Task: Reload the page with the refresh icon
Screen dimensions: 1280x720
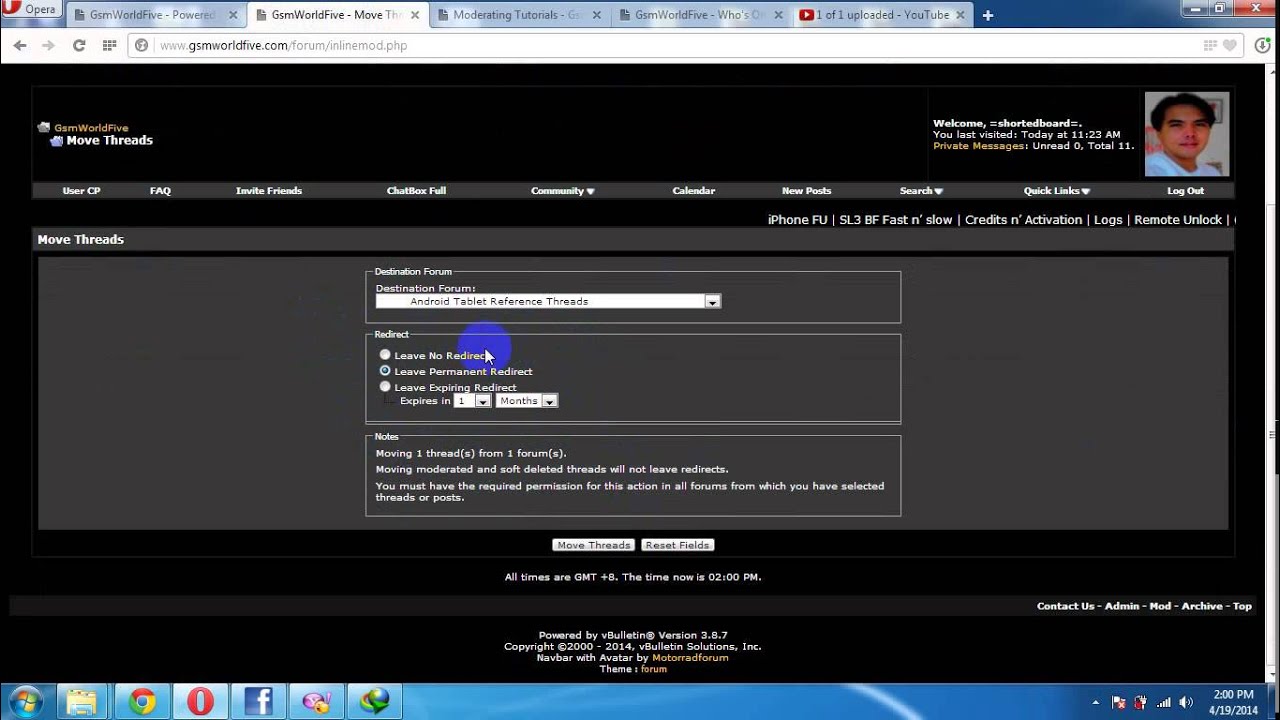Action: (79, 45)
